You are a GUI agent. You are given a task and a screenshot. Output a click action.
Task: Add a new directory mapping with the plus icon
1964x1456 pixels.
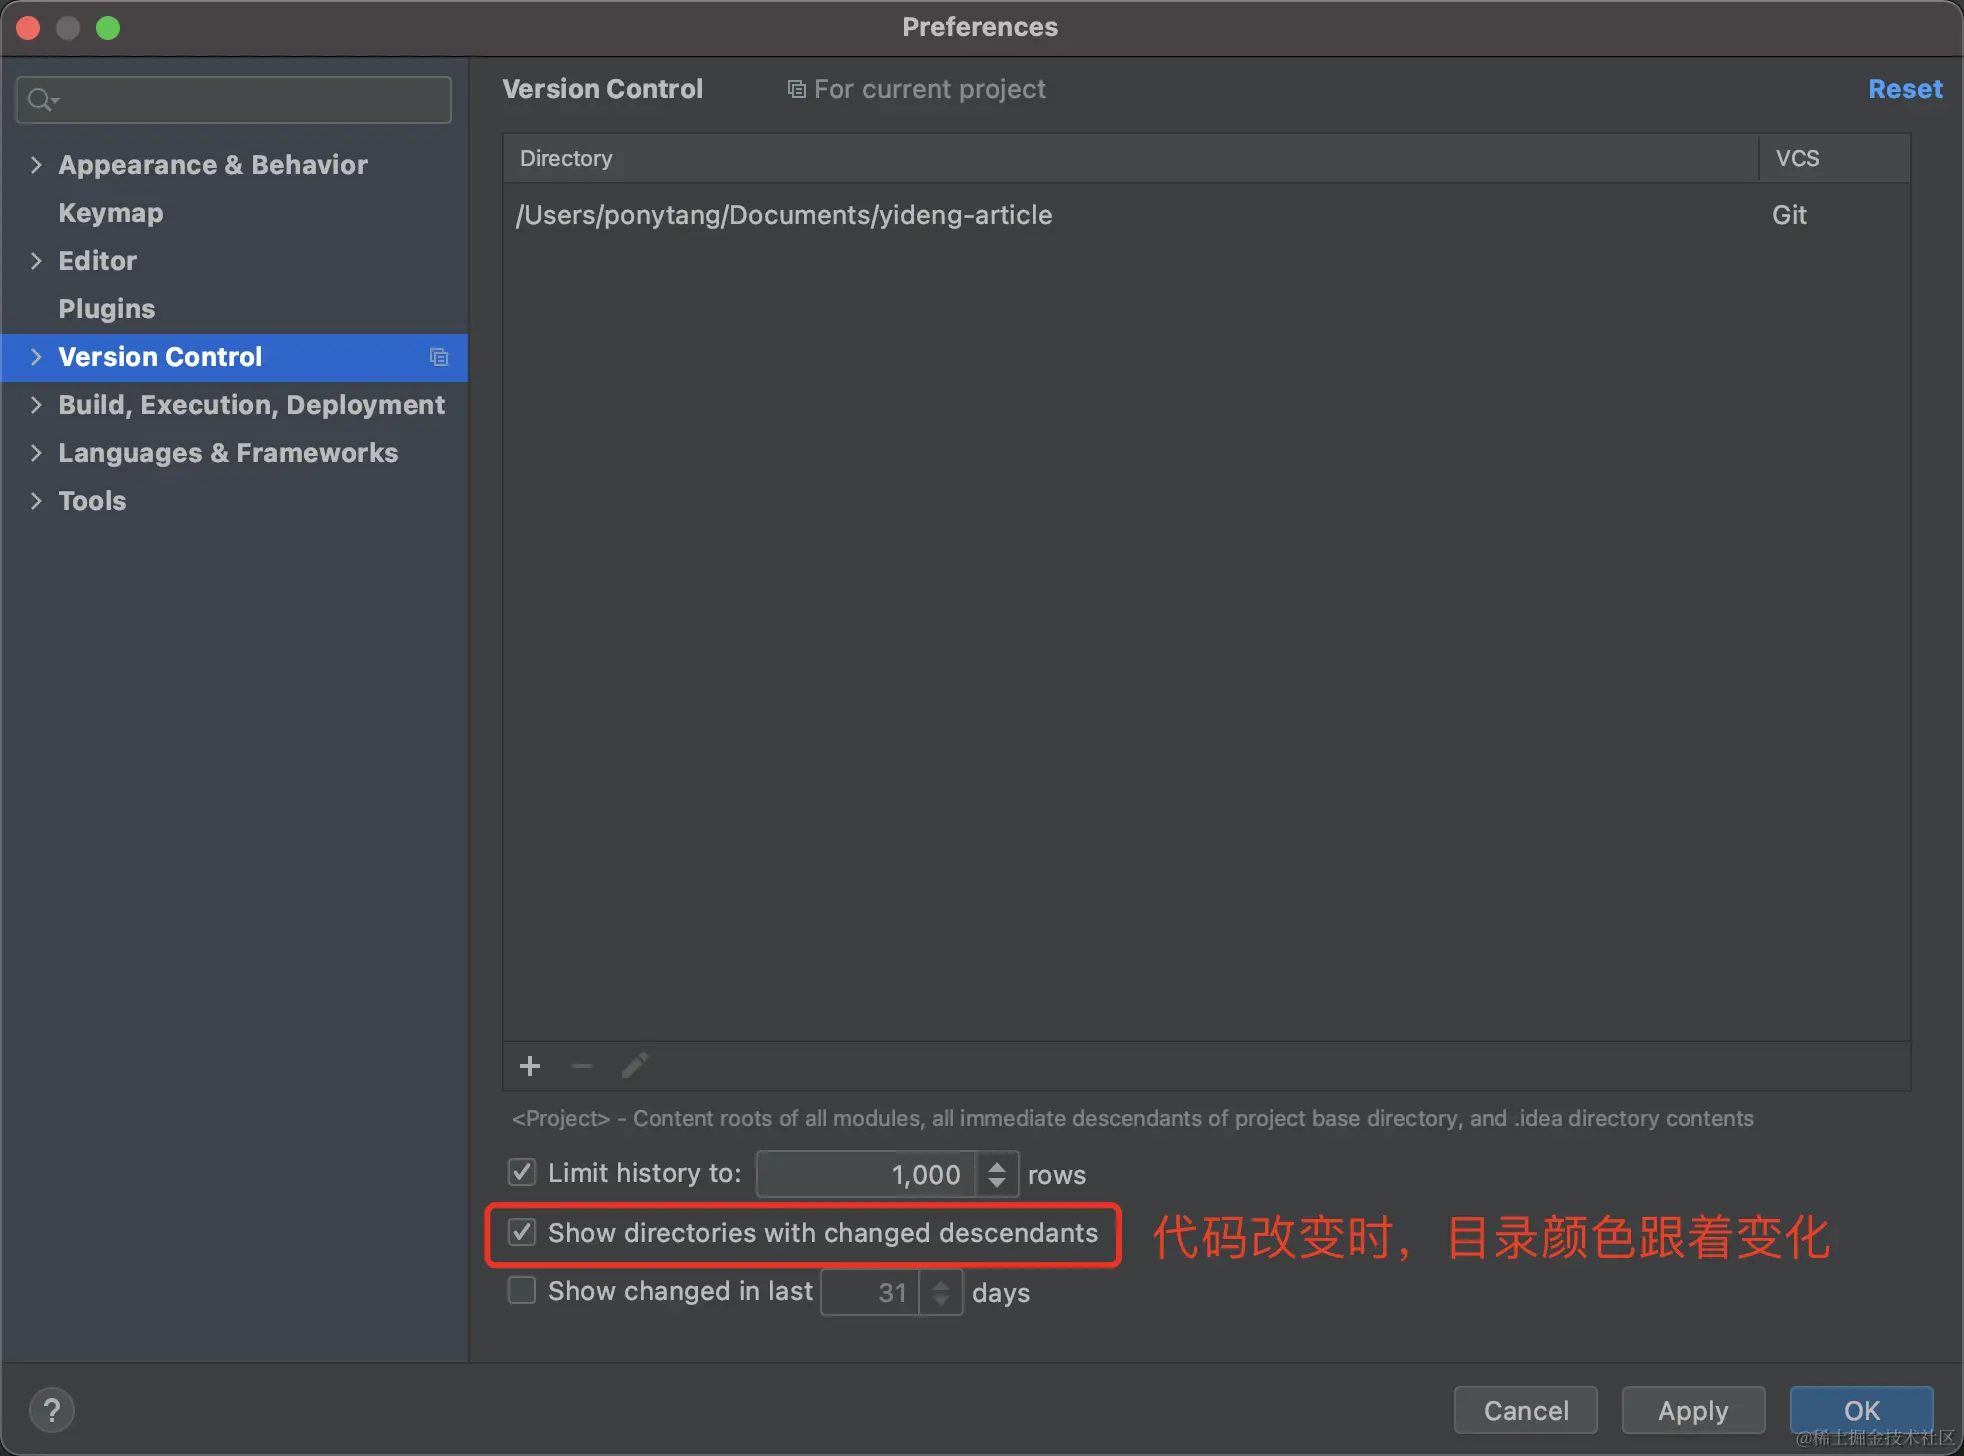529,1066
